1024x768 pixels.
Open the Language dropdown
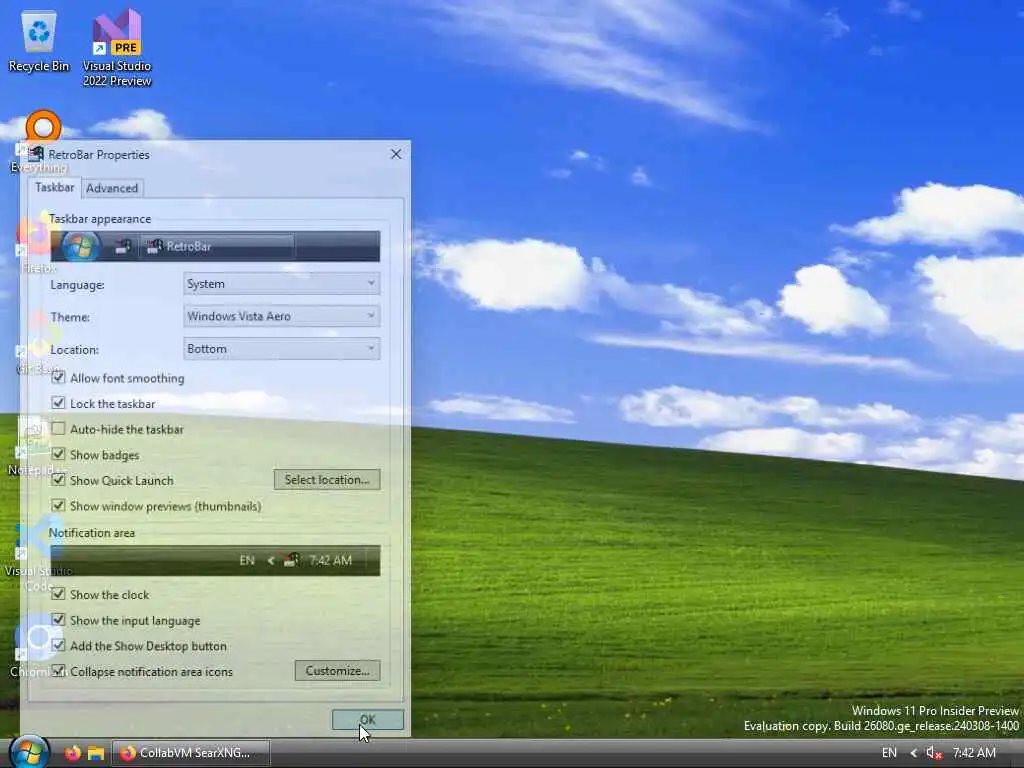[281, 283]
